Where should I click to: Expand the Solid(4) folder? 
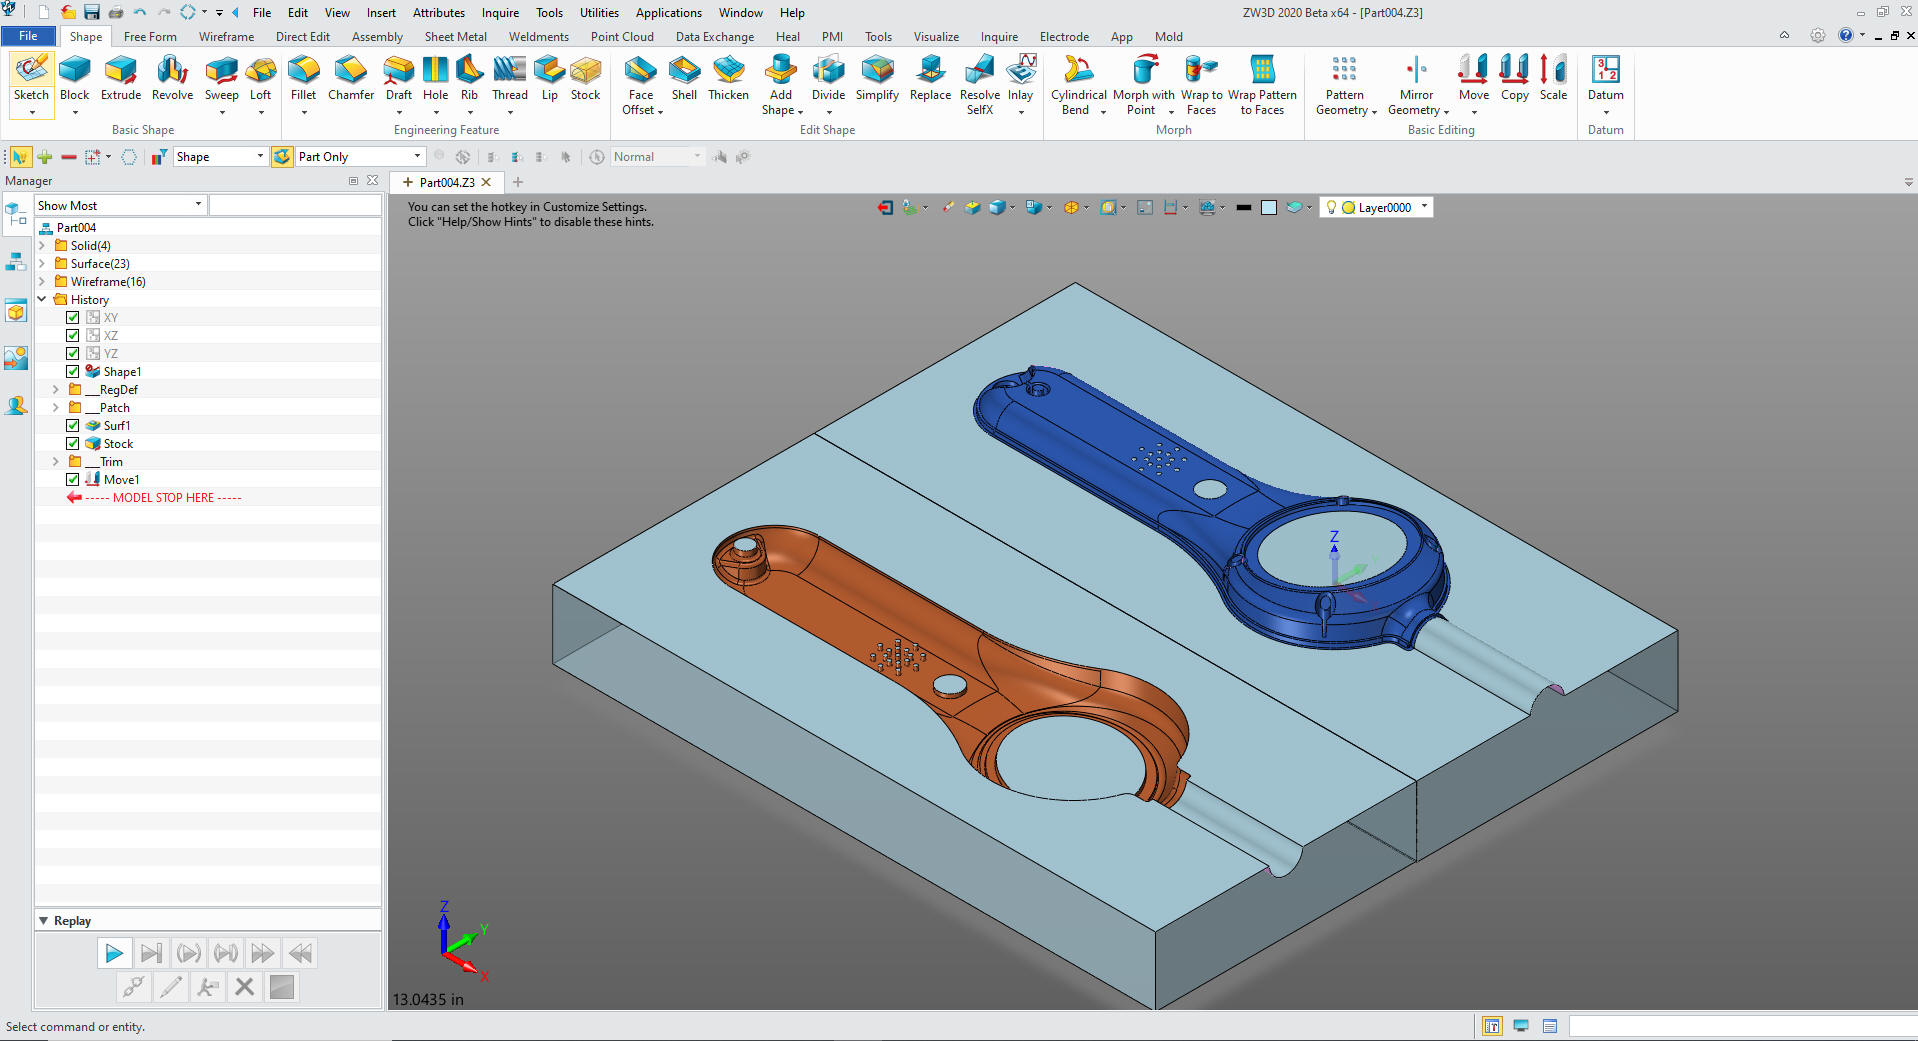coord(42,246)
